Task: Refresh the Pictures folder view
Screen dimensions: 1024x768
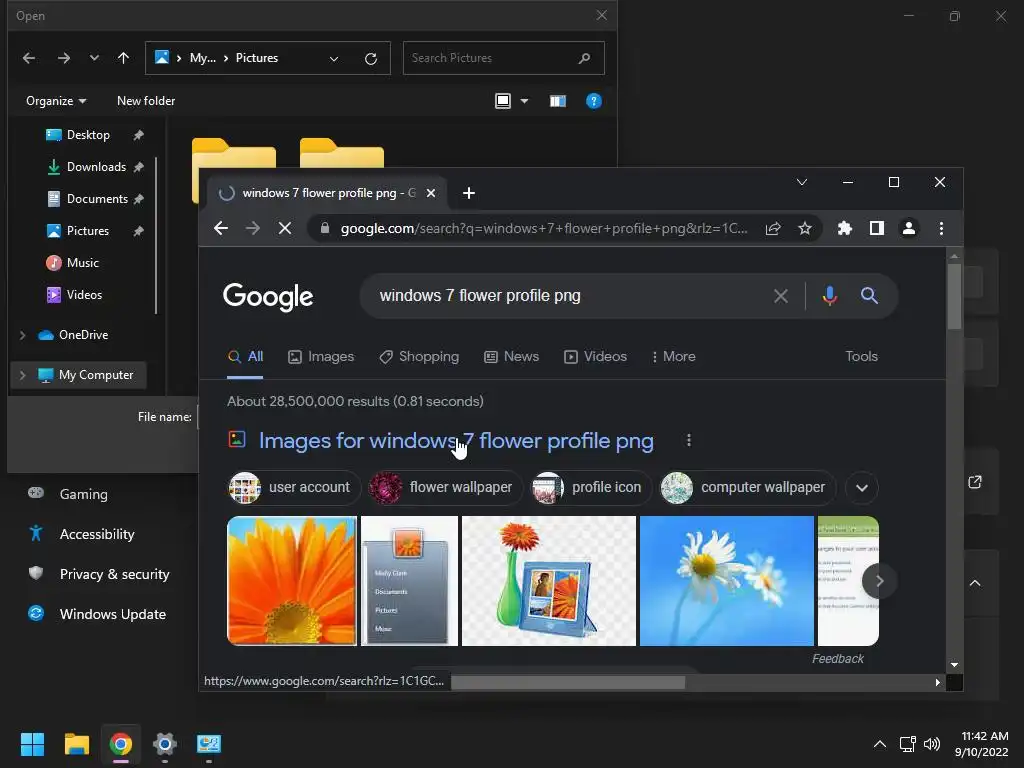Action: coord(371,59)
